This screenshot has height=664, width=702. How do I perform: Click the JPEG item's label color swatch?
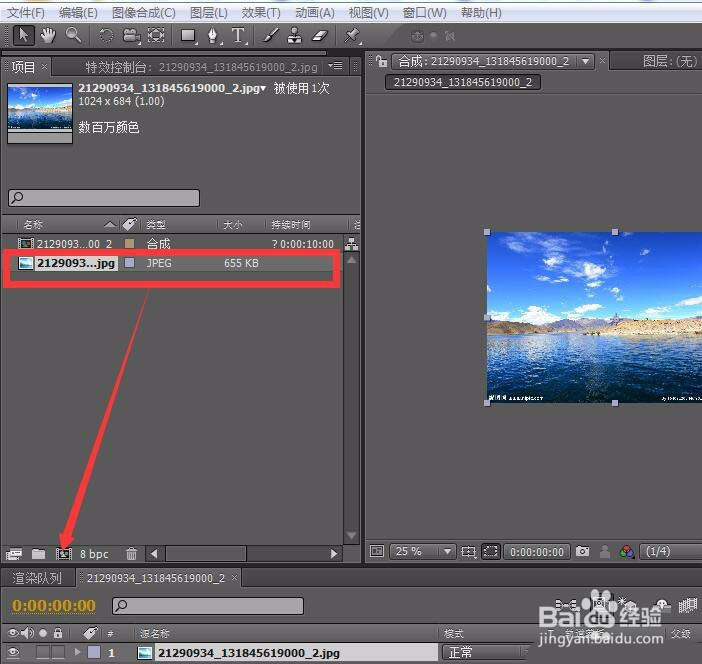(129, 262)
